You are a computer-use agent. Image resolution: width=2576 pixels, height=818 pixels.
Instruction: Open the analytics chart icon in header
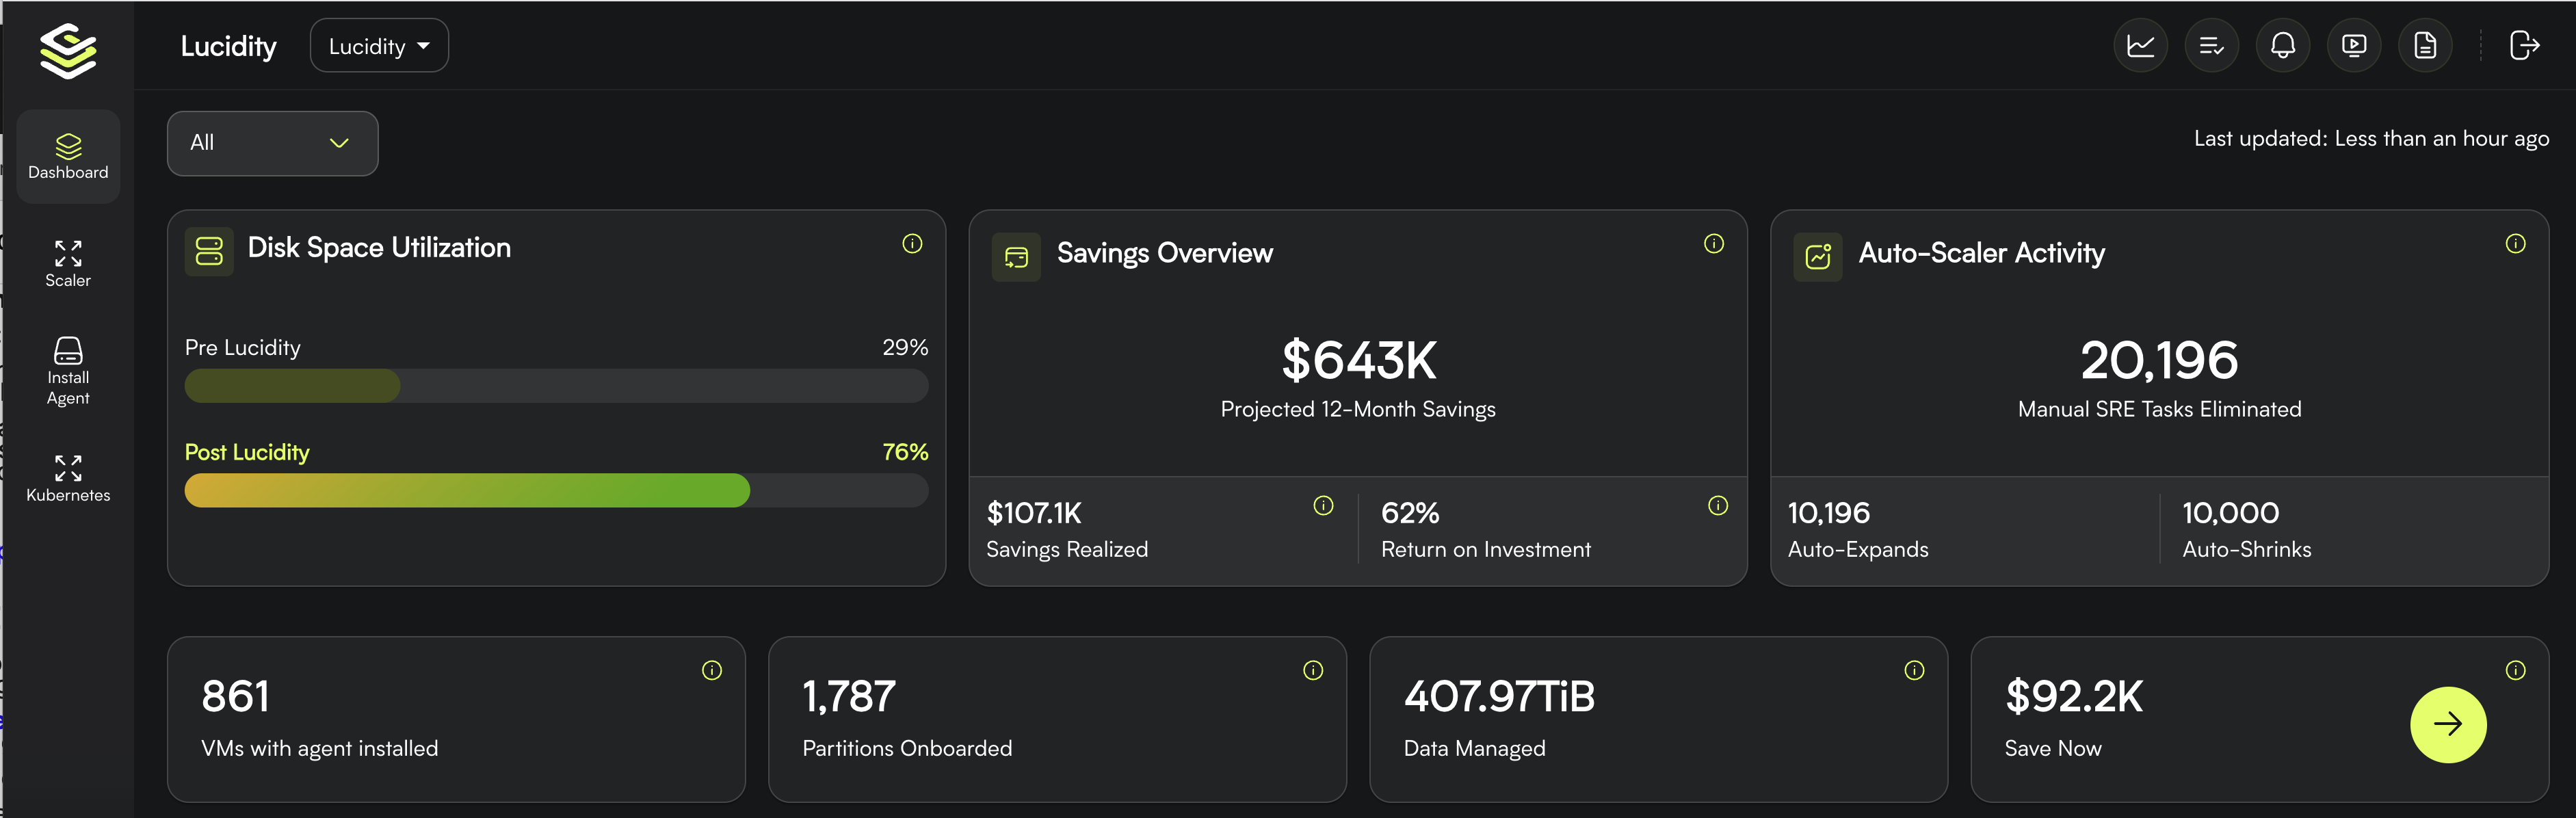(2140, 46)
